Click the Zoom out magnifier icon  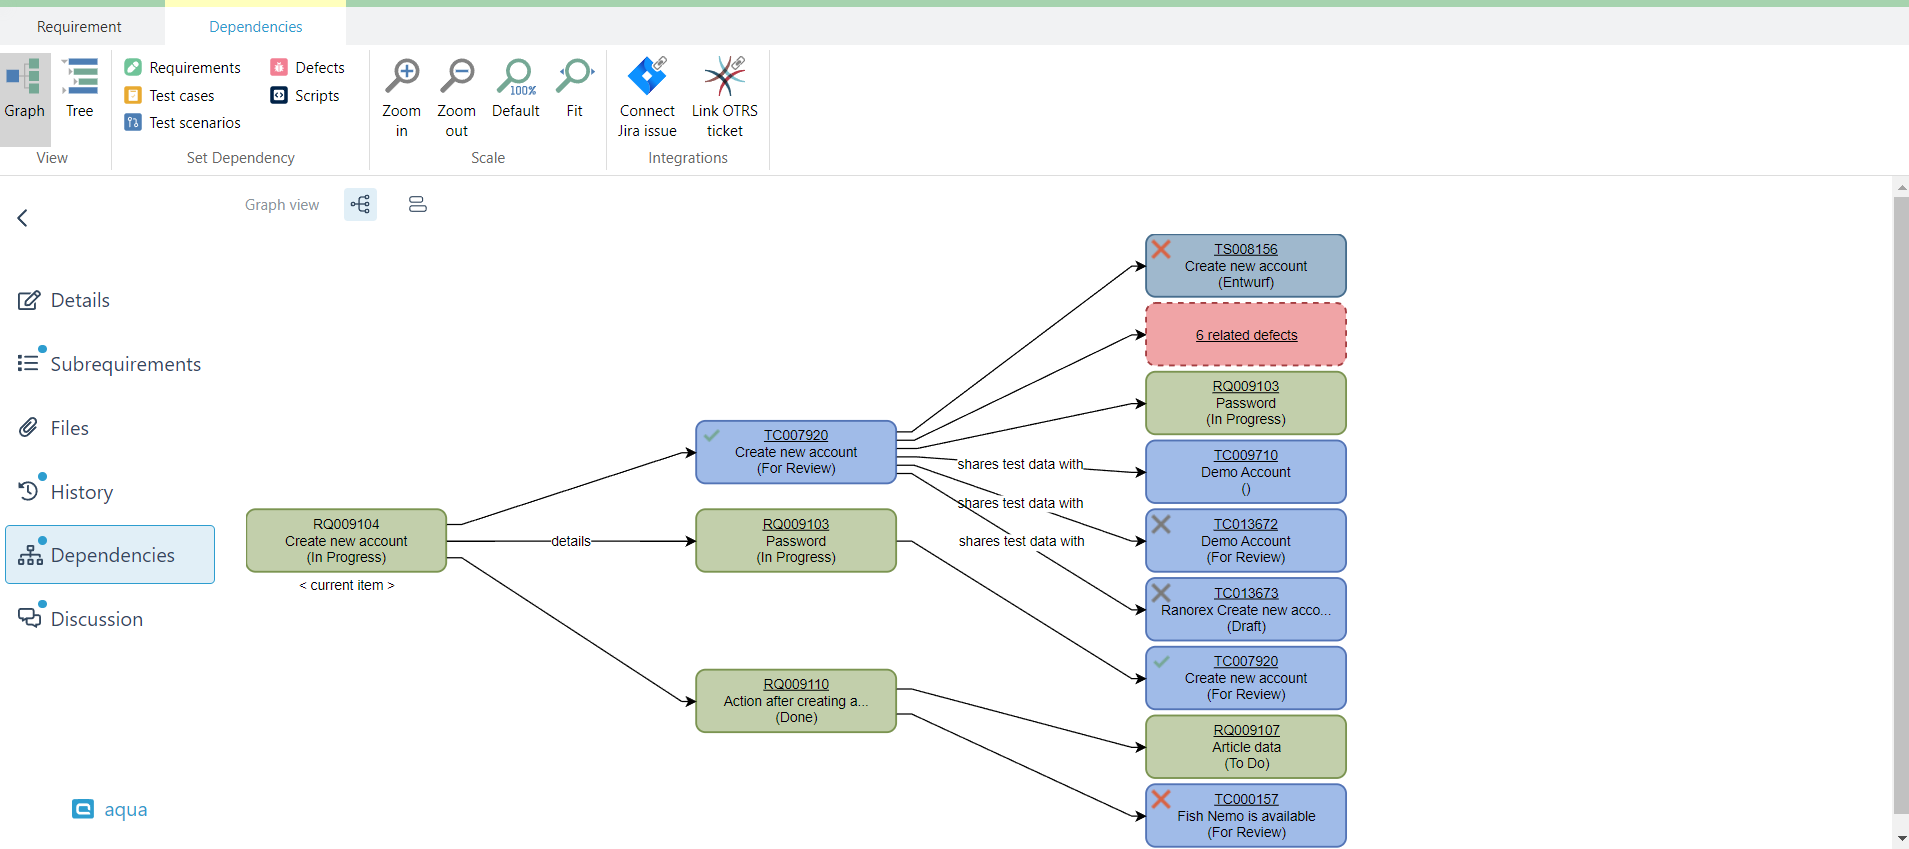[457, 77]
